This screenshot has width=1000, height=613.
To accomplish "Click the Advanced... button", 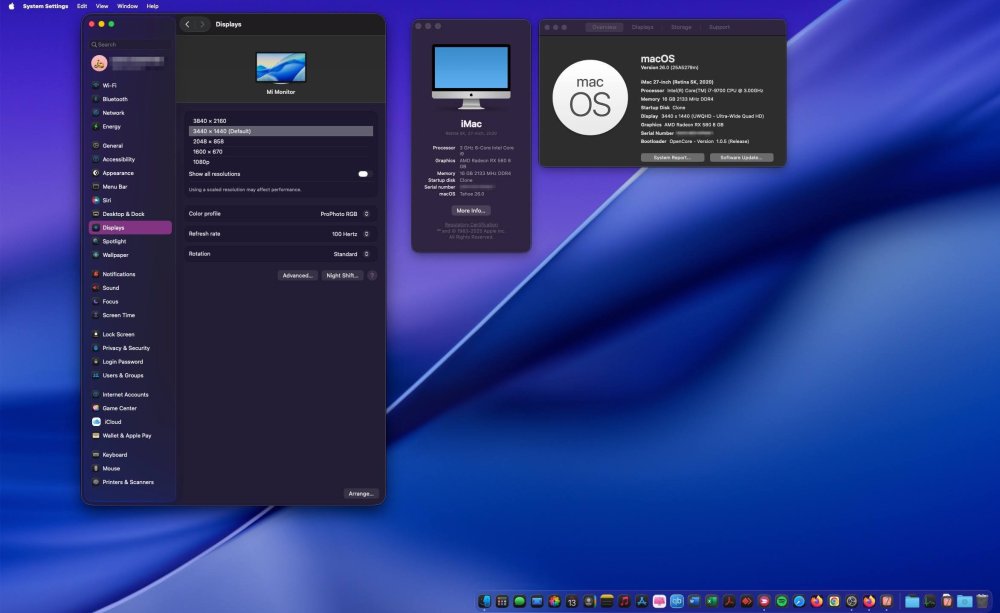I will [297, 276].
